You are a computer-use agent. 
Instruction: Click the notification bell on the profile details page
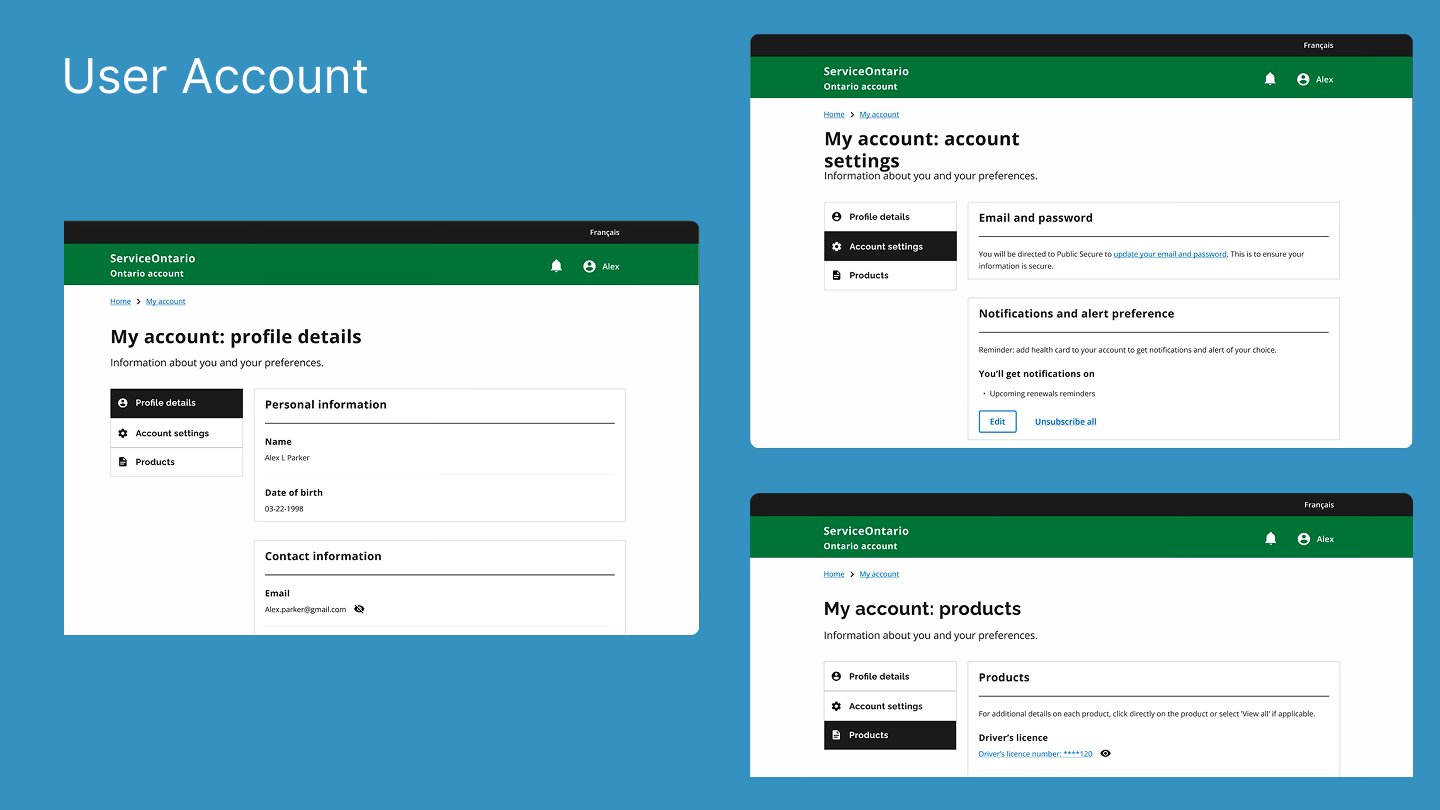pyautogui.click(x=557, y=266)
